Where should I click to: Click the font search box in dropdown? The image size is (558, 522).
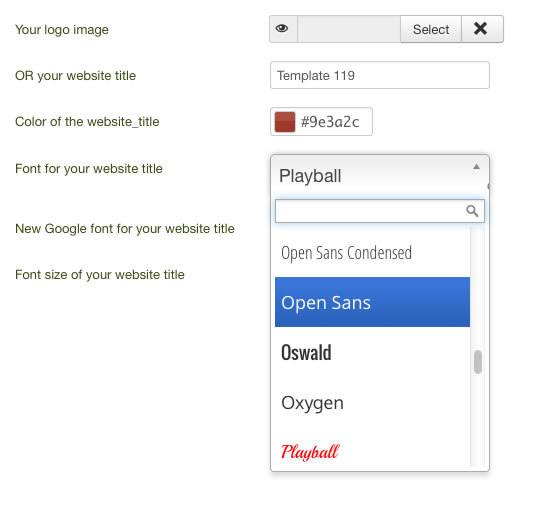[x=380, y=211]
